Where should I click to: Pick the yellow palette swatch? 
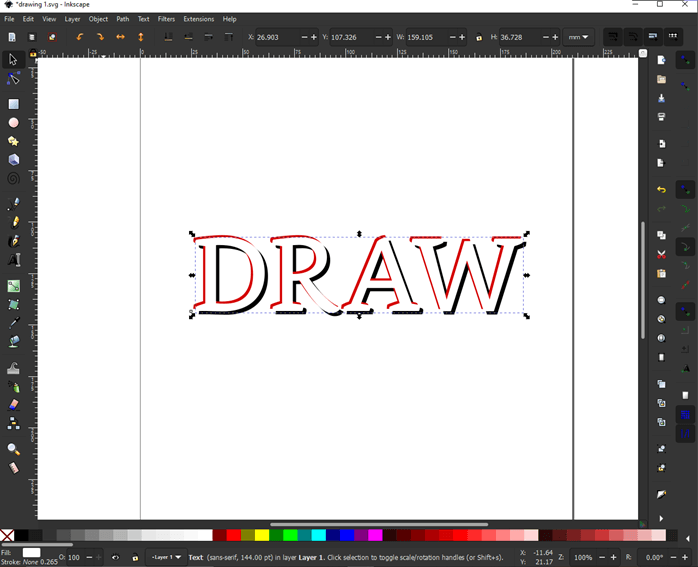point(262,535)
